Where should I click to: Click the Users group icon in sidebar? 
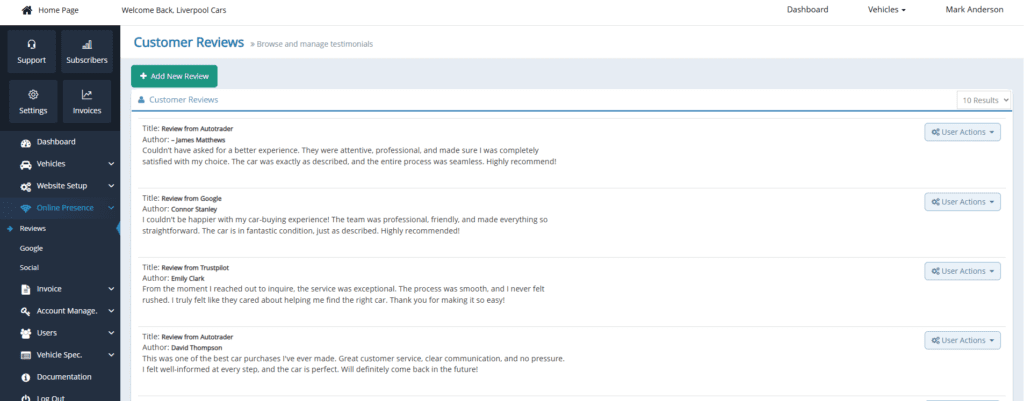point(25,333)
